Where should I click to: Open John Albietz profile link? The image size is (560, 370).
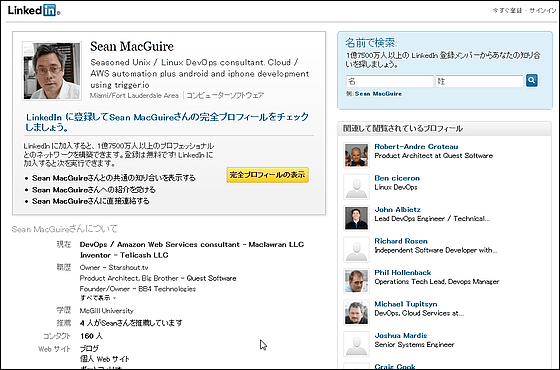click(398, 209)
